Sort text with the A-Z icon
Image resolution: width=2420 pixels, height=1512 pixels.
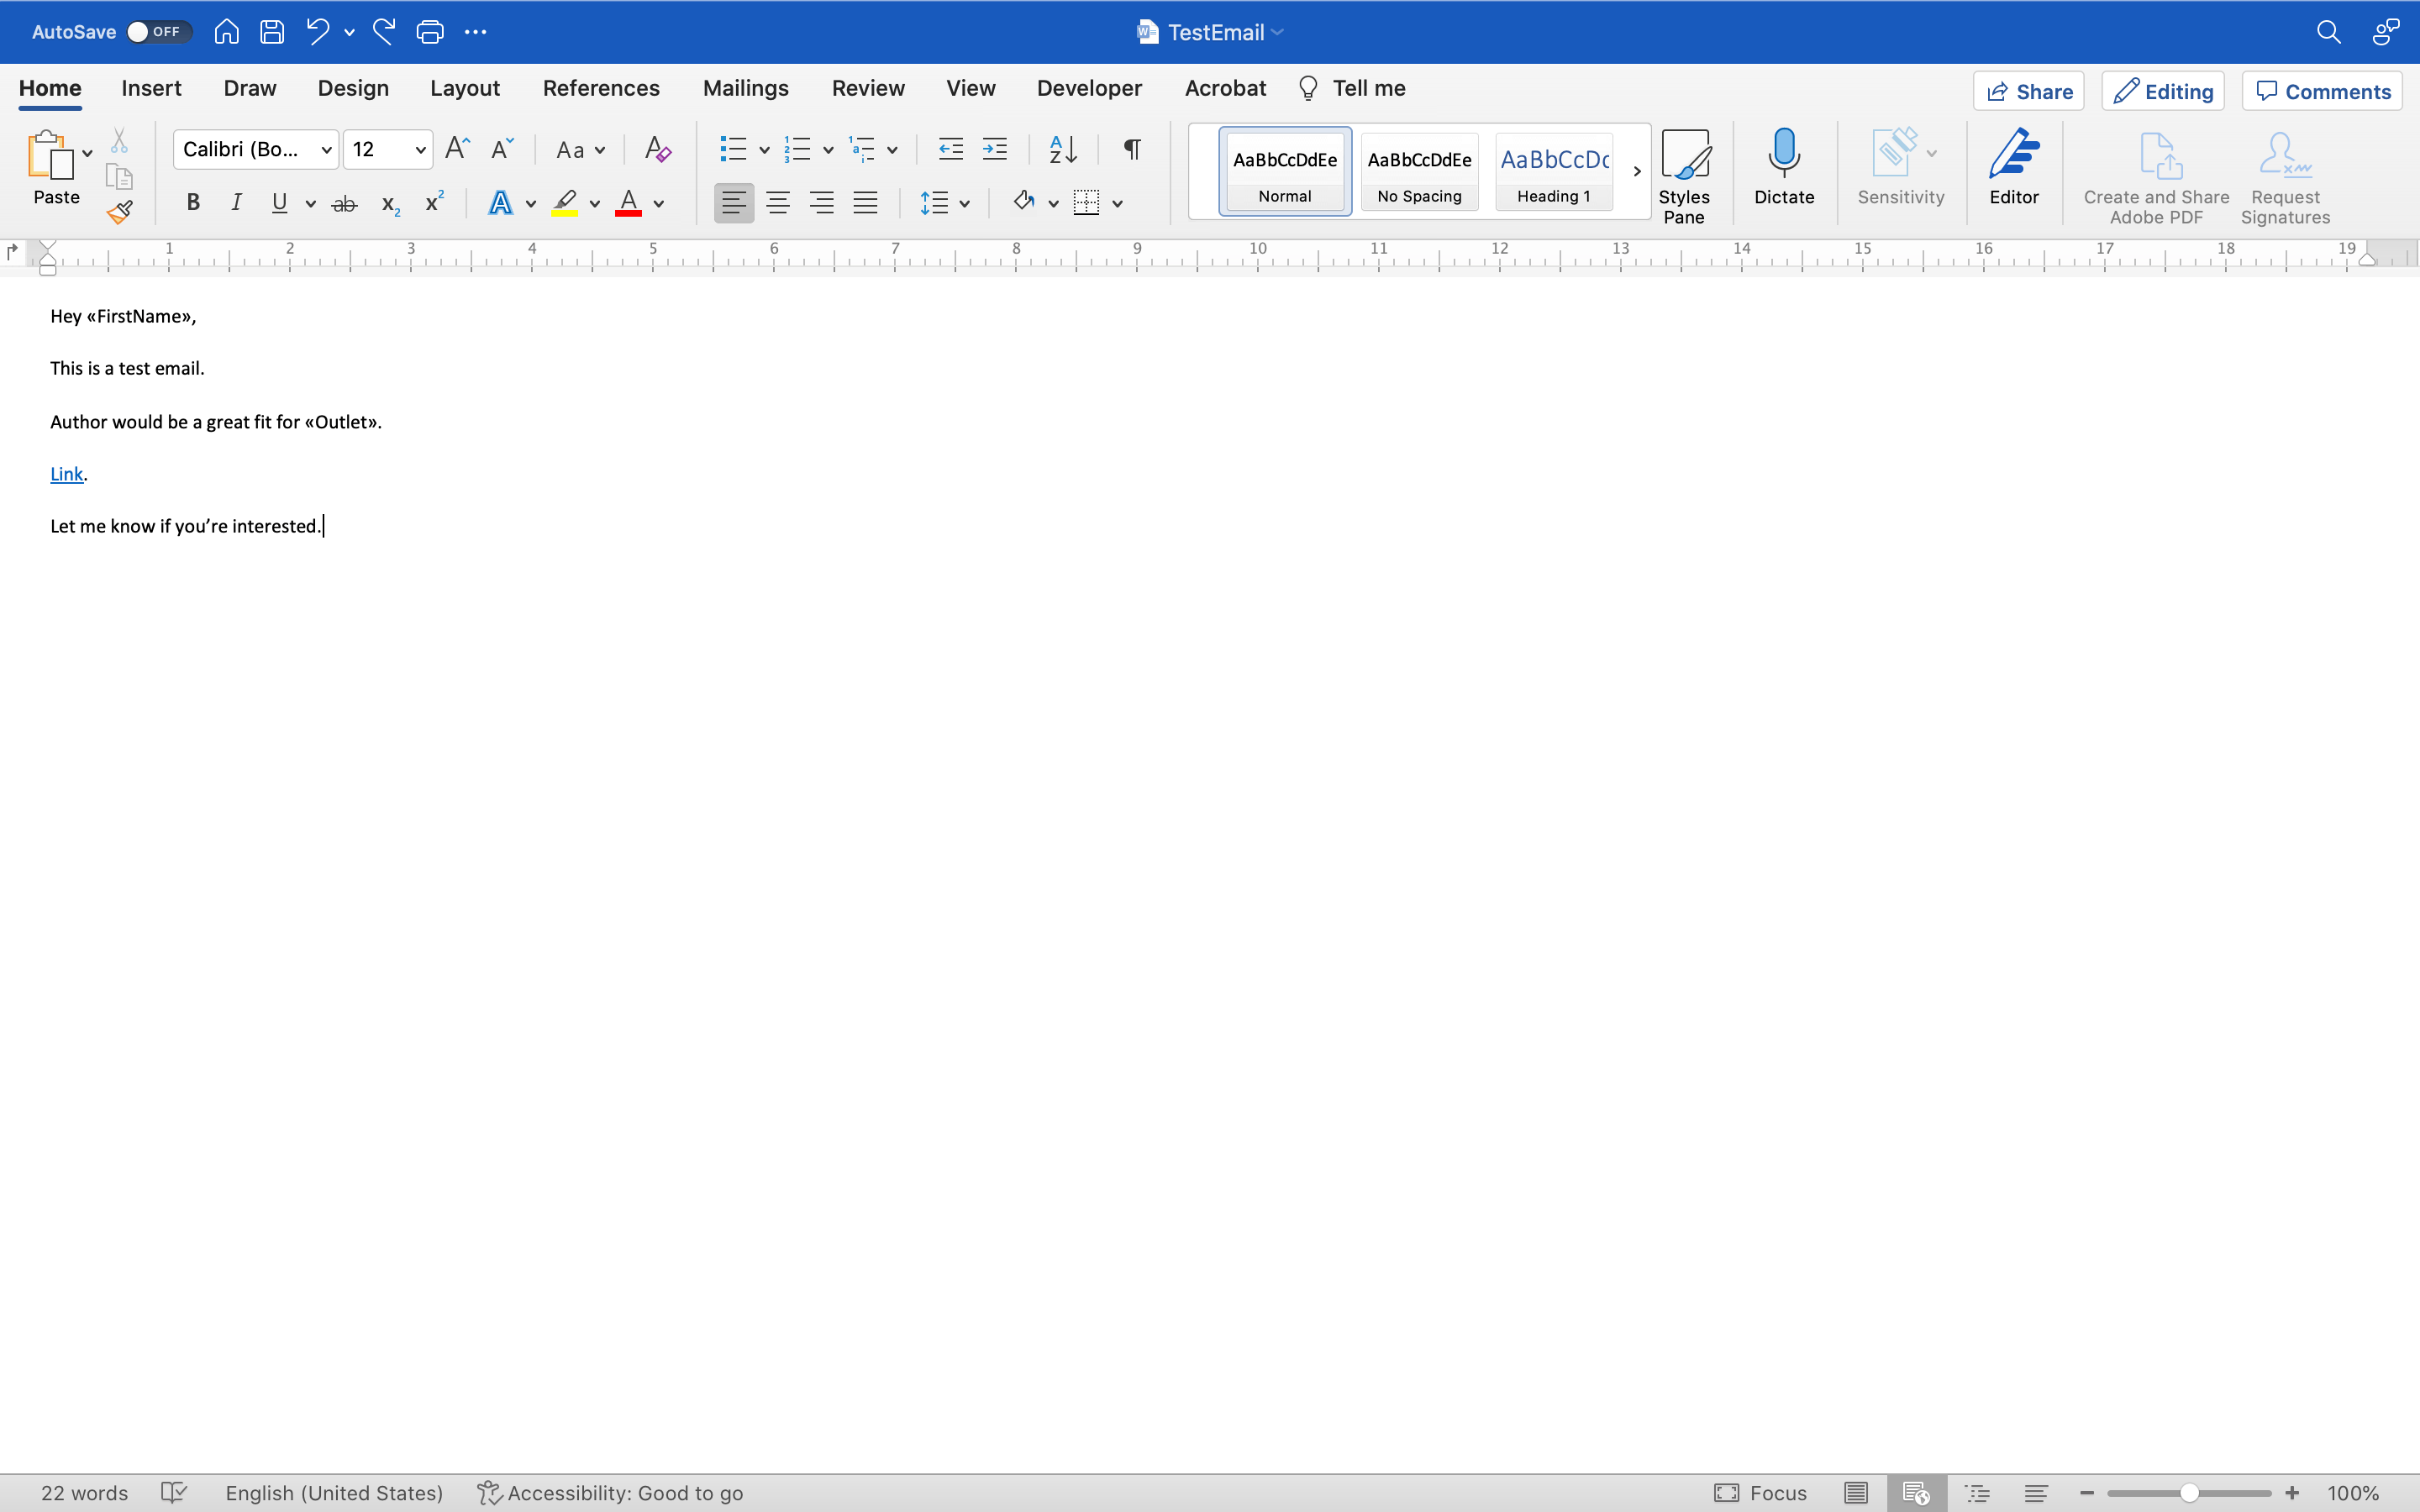(1063, 149)
